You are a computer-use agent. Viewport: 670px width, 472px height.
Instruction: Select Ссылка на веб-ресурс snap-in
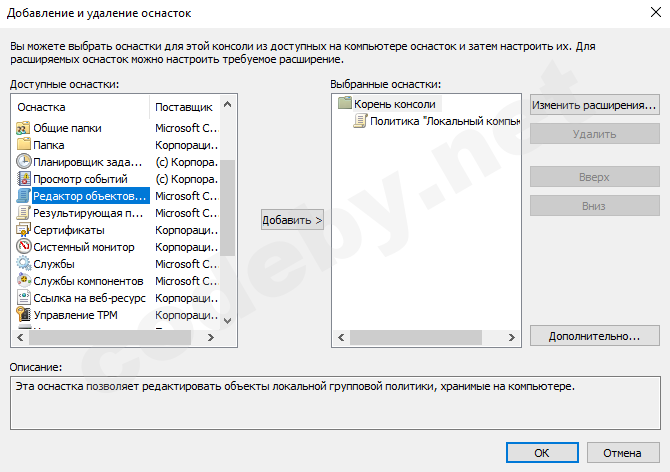tap(89, 298)
